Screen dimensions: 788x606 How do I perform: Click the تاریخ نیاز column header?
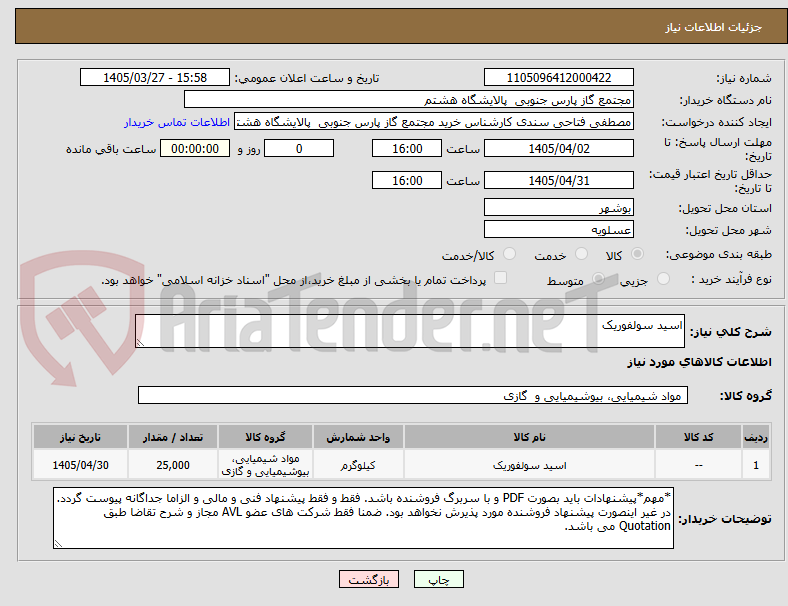(x=80, y=437)
